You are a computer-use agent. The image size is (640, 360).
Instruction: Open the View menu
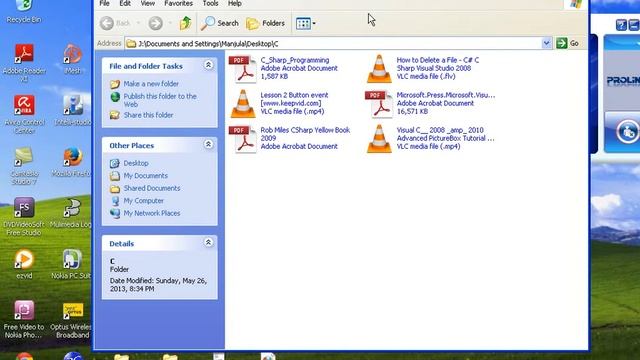148,4
